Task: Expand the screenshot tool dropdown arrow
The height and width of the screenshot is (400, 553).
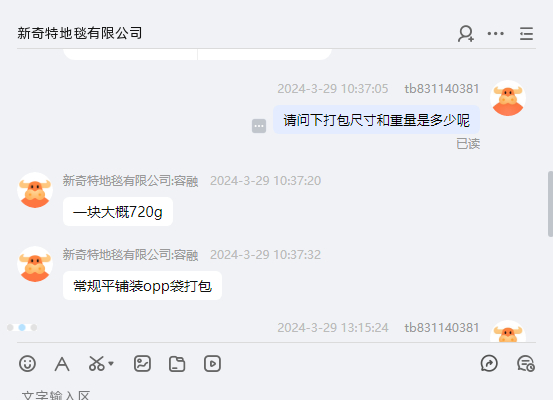Action: click(111, 364)
